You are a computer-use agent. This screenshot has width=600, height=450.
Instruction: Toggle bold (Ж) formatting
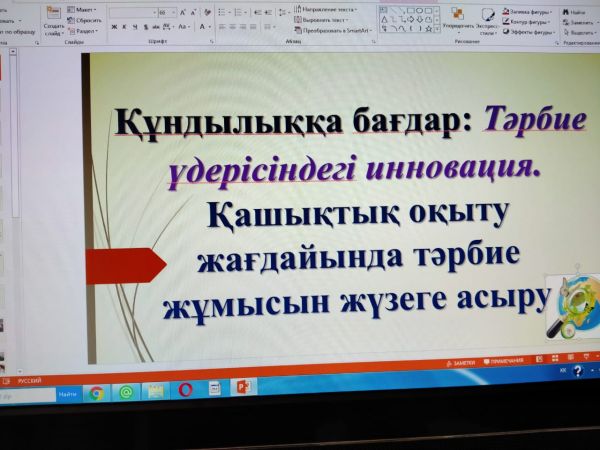click(114, 27)
